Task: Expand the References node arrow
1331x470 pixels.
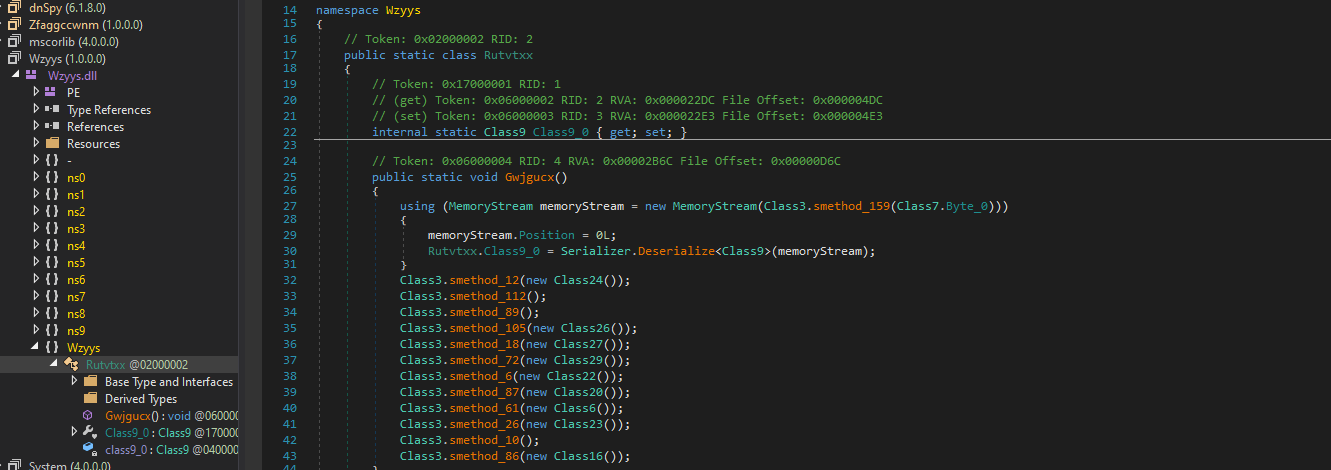Action: (x=36, y=126)
